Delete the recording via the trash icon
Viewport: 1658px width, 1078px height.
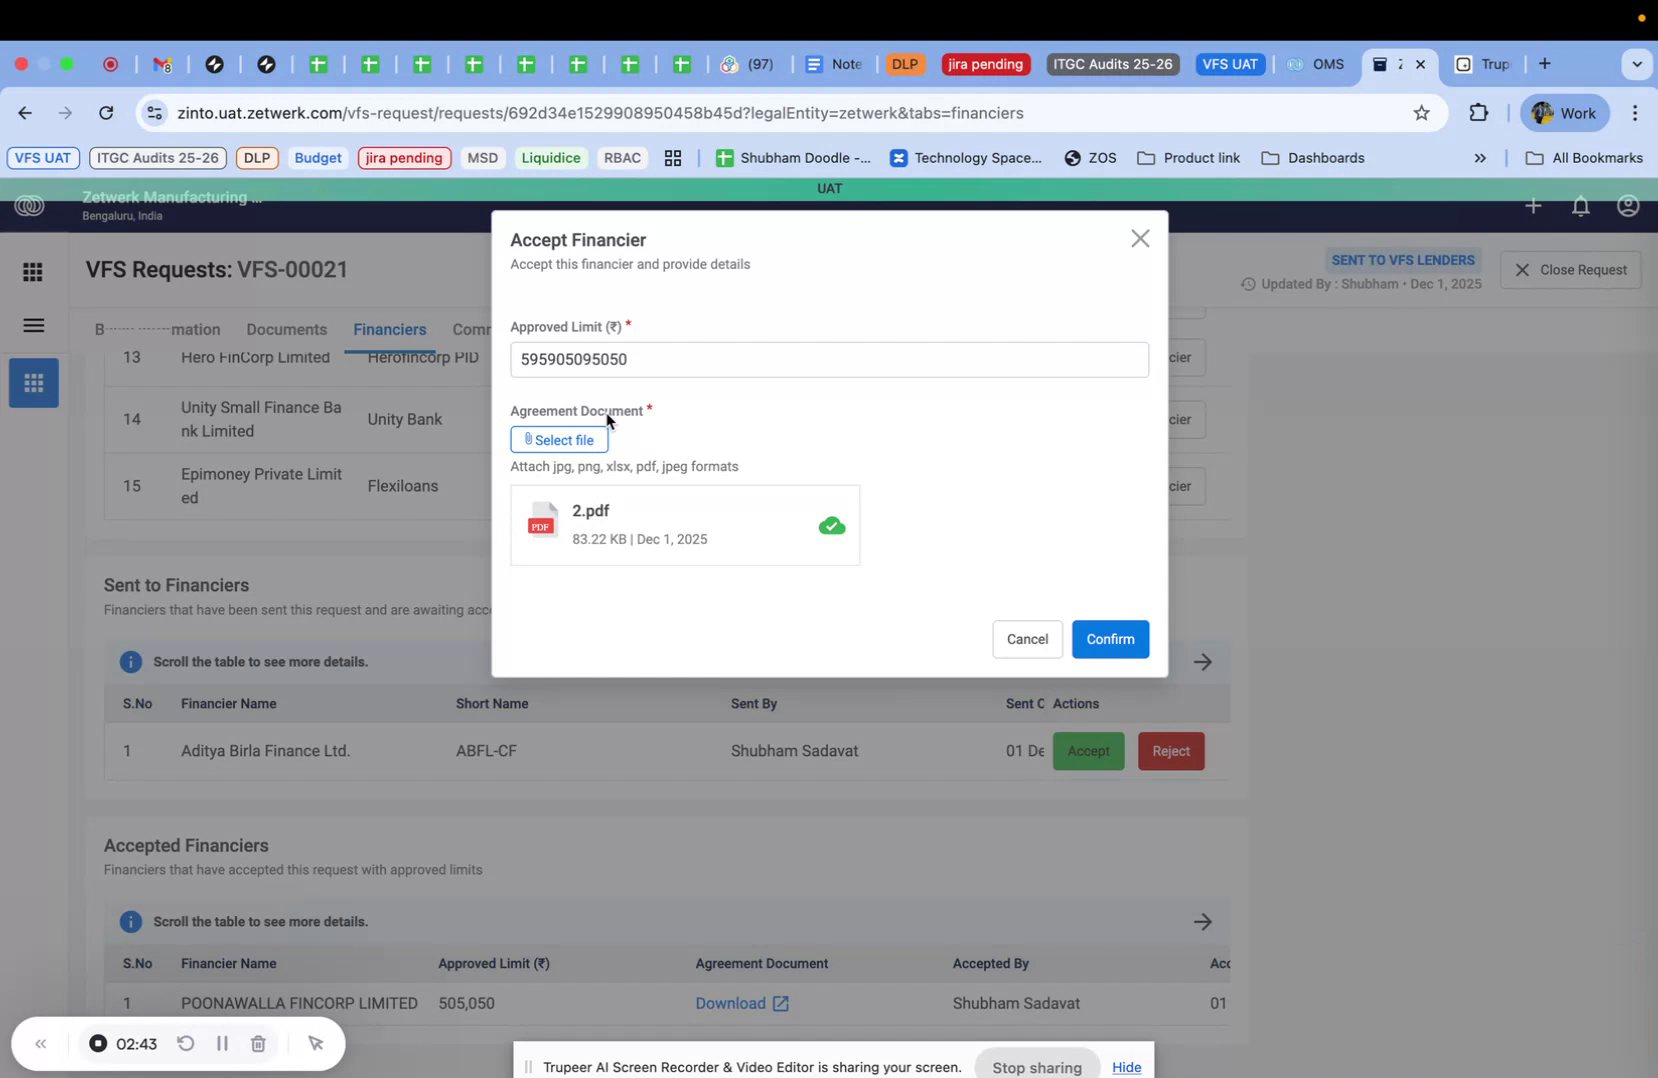pyautogui.click(x=258, y=1043)
